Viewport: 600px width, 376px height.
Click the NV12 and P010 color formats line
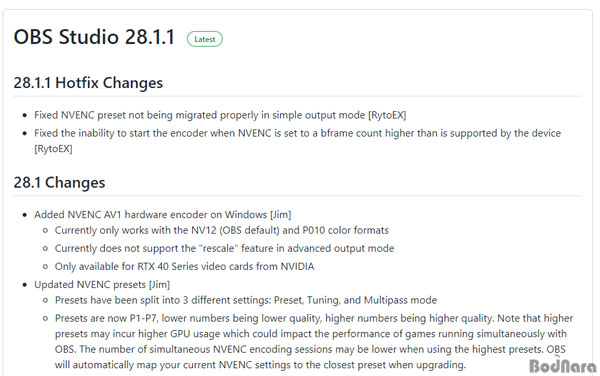point(222,230)
